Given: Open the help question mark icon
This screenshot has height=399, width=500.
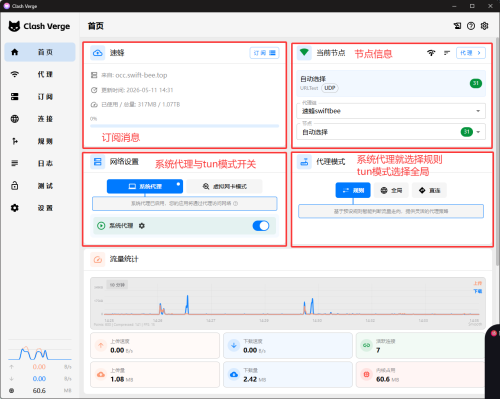Looking at the screenshot, I should tap(471, 26).
